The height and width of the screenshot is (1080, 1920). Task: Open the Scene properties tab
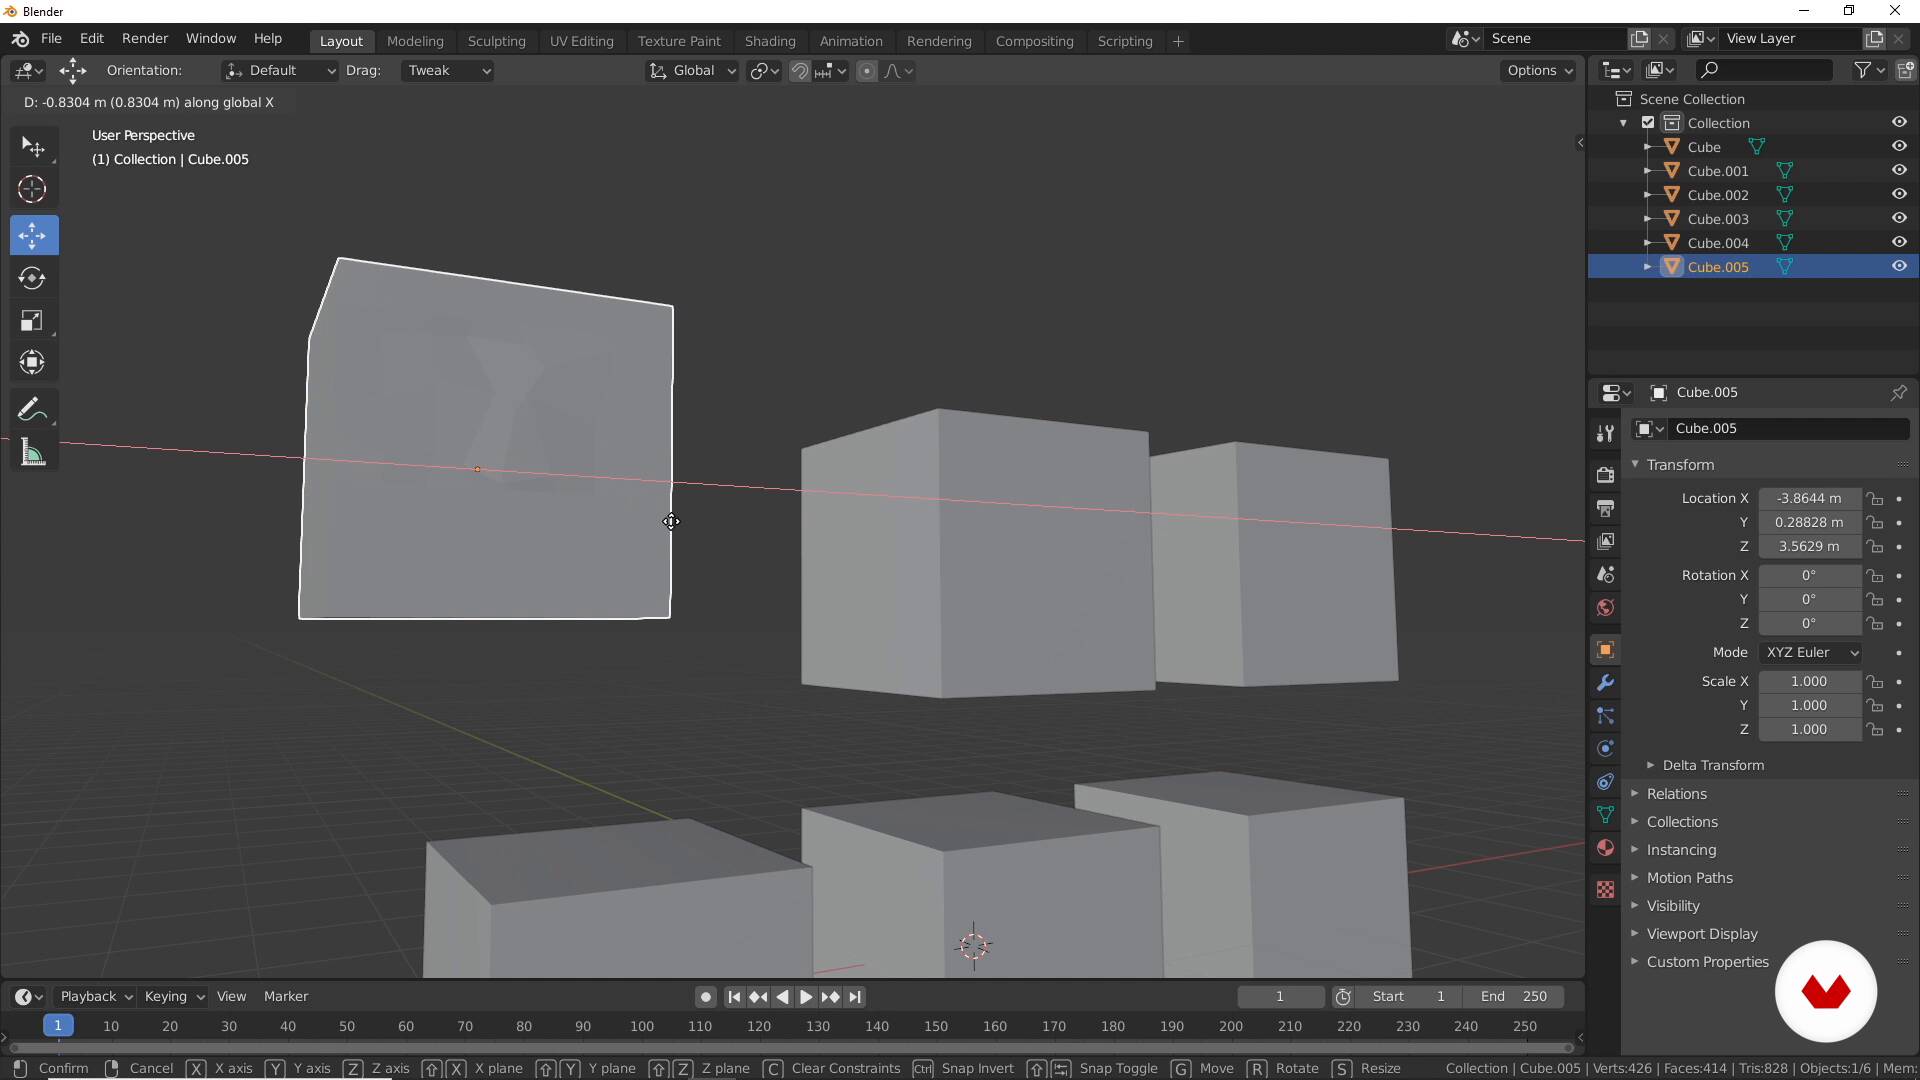coord(1605,574)
